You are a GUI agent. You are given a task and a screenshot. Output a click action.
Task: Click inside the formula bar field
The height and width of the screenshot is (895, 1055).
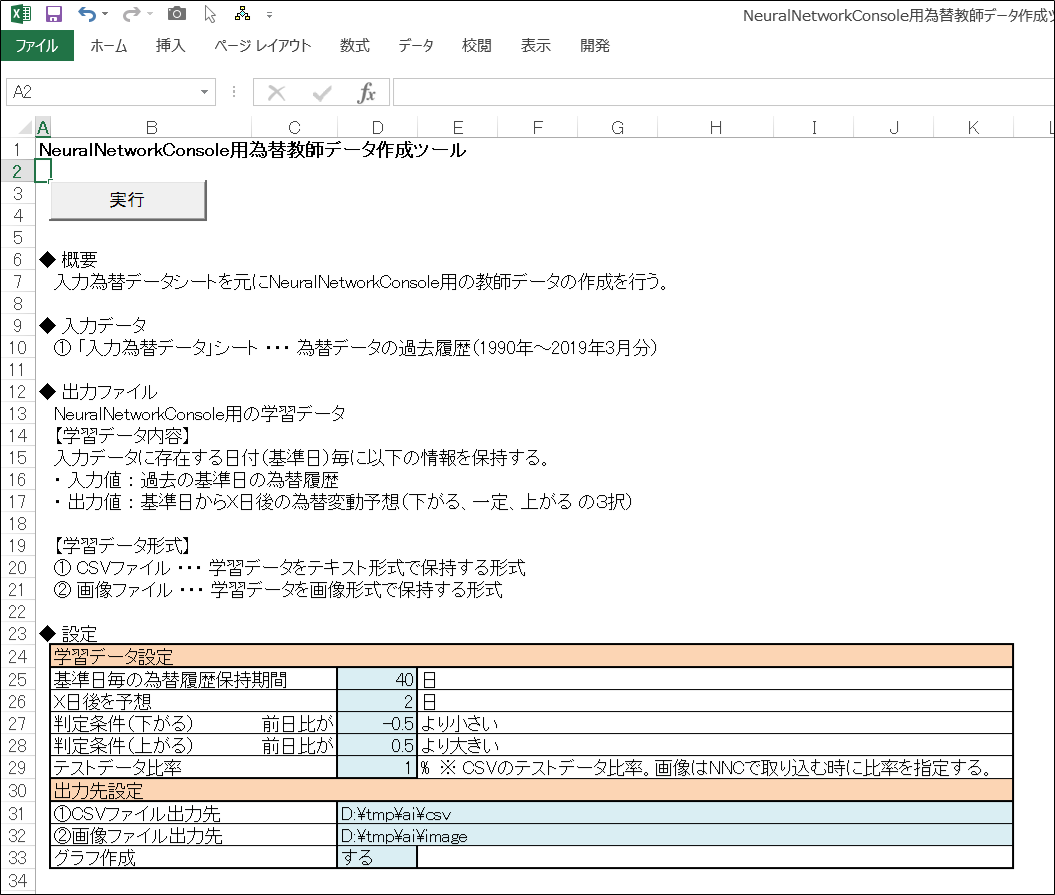coord(723,92)
